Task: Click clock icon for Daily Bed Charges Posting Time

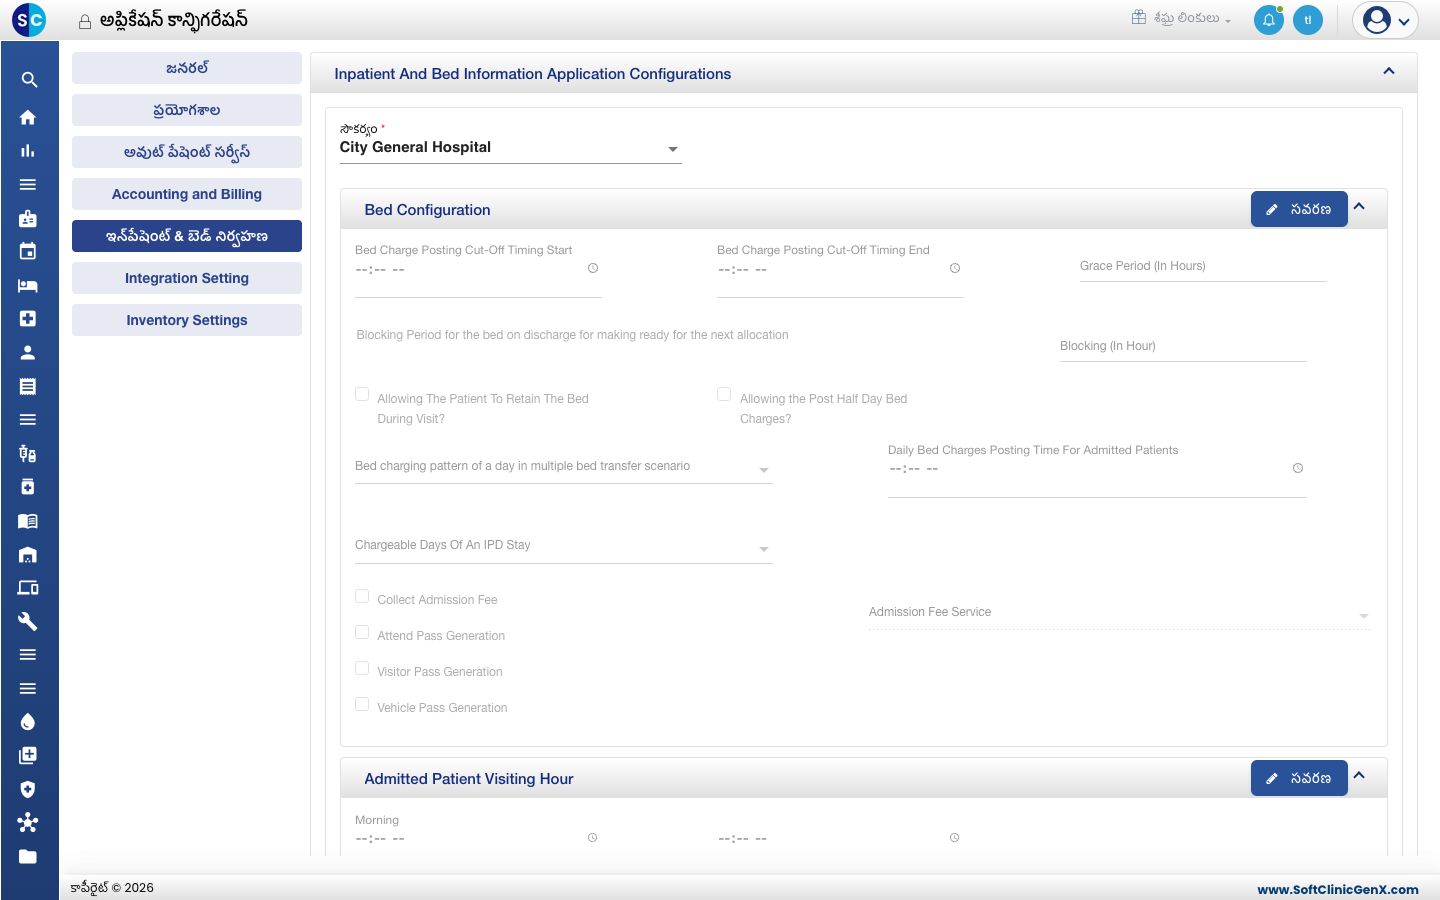Action: pyautogui.click(x=1298, y=468)
